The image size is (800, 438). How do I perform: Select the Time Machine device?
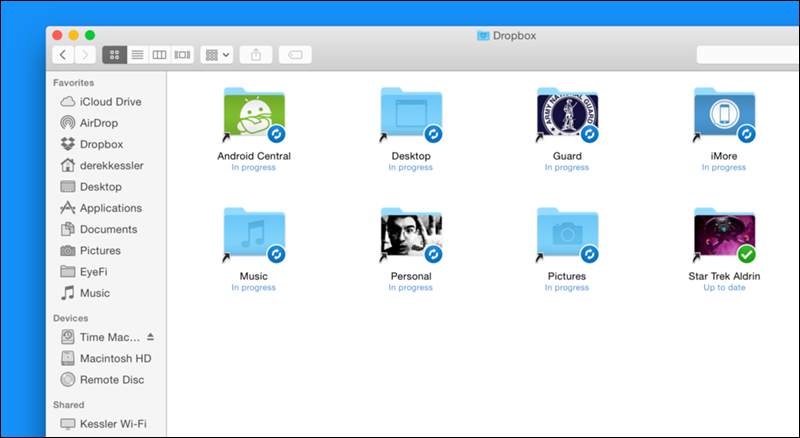[x=100, y=337]
